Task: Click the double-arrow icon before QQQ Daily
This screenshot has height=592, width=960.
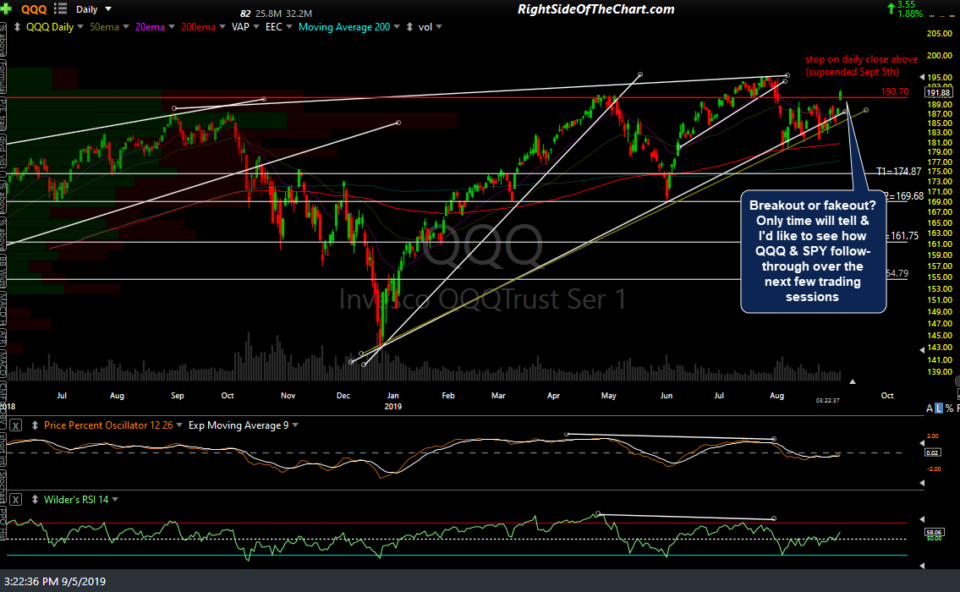Action: click(15, 27)
